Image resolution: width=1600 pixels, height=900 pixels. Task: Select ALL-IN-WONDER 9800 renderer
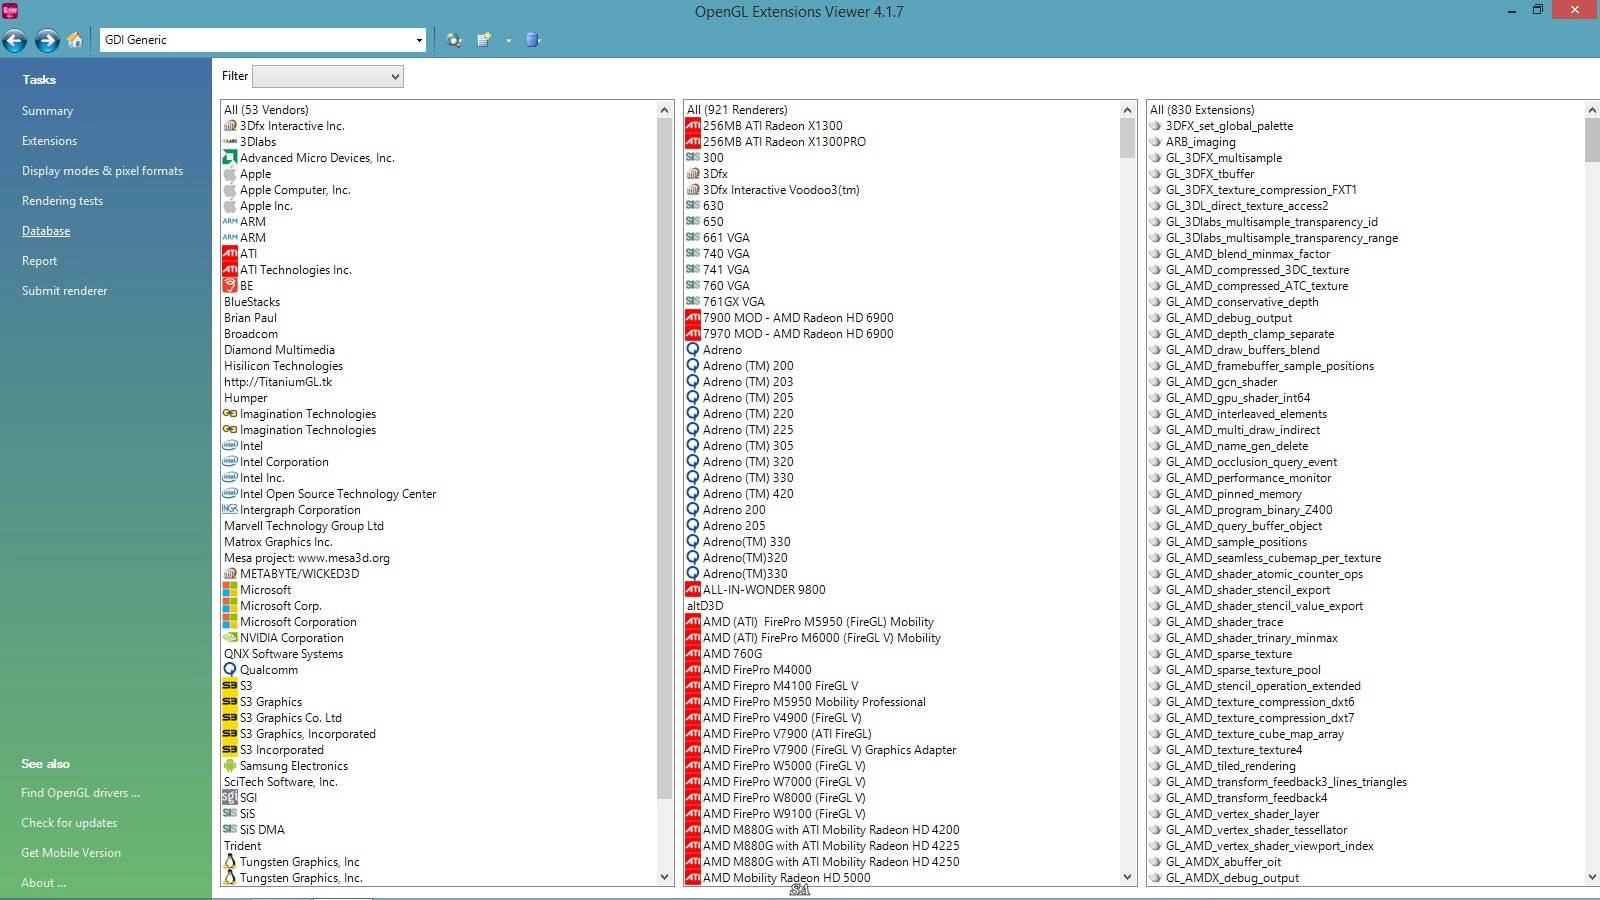pos(756,590)
